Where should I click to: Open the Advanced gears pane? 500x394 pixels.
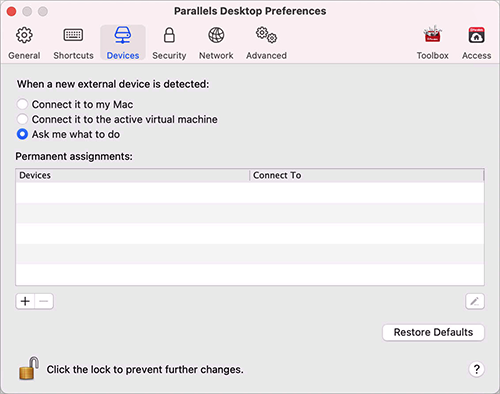(266, 43)
